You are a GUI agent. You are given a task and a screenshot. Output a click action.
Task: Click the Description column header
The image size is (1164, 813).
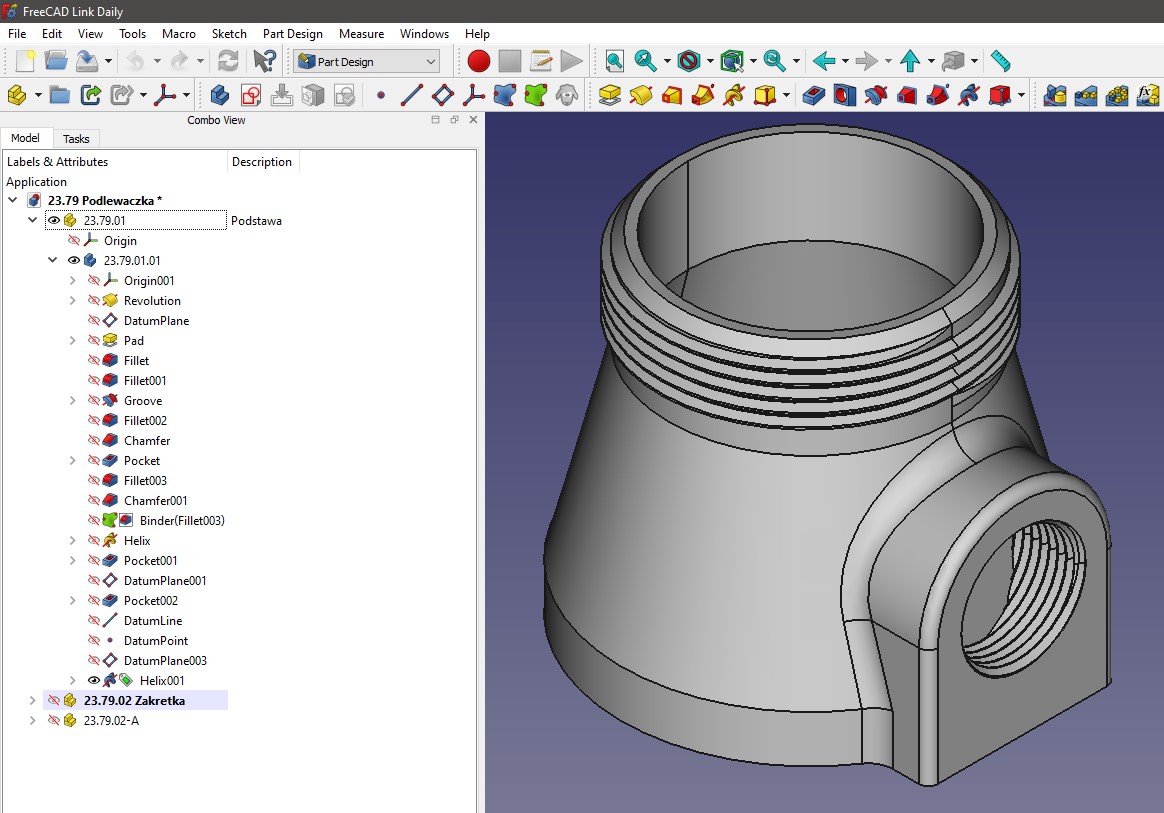click(x=262, y=162)
